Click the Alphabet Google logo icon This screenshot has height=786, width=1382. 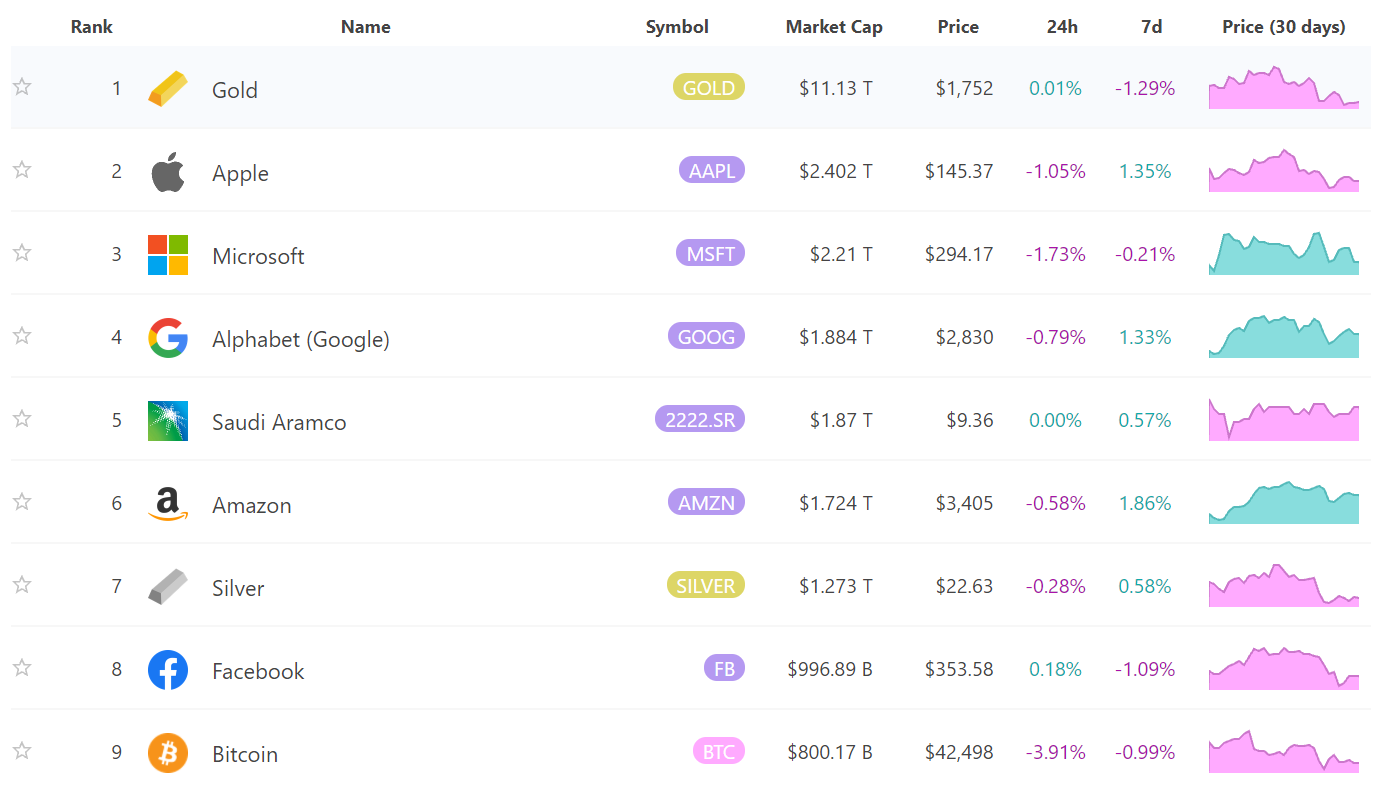coord(168,338)
